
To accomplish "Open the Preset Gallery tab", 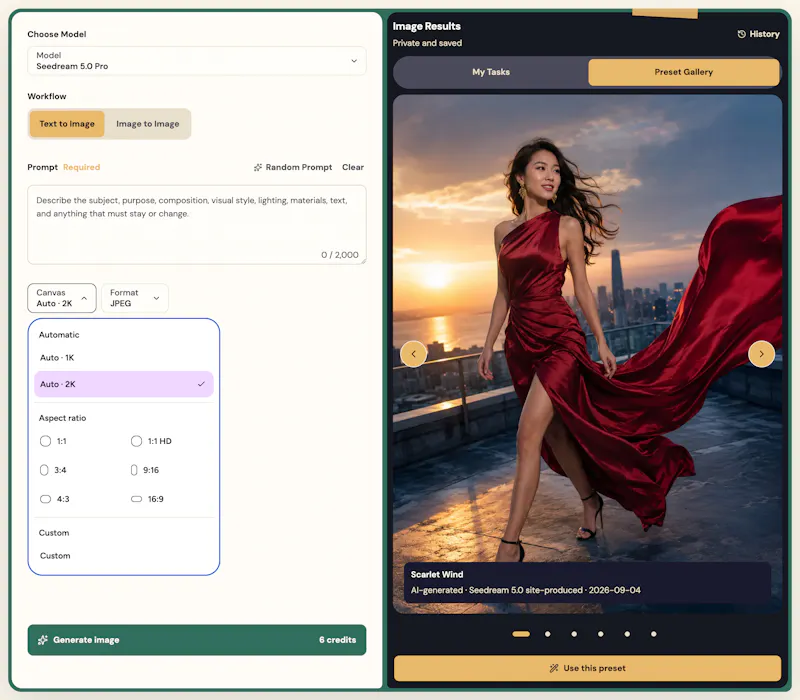I will pos(684,72).
